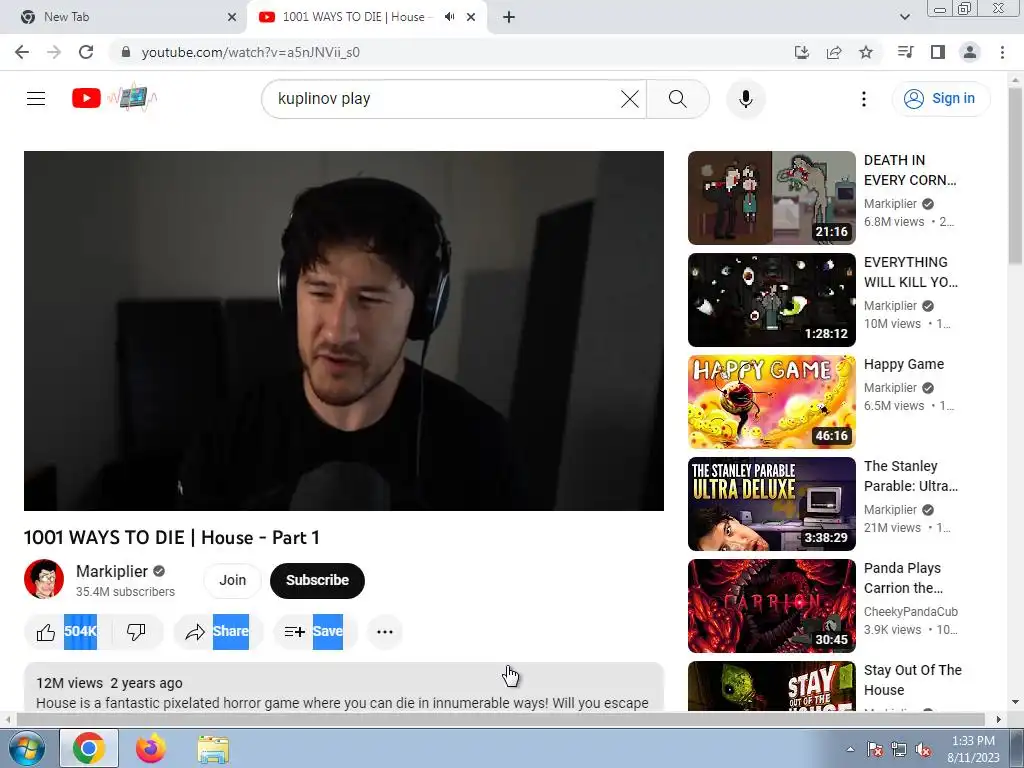
Task: Open Happy Game video thumbnail
Action: [x=771, y=402]
